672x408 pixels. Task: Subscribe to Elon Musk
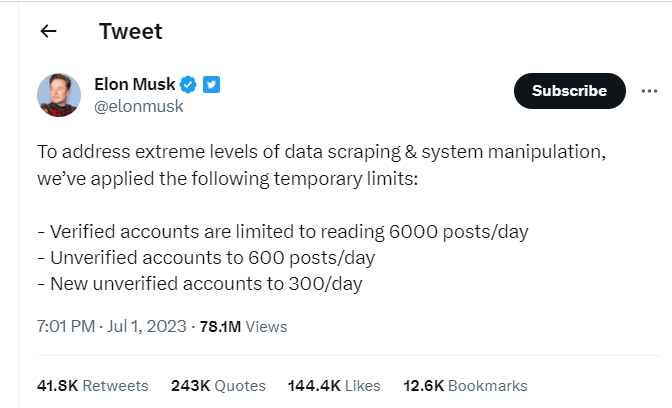570,91
